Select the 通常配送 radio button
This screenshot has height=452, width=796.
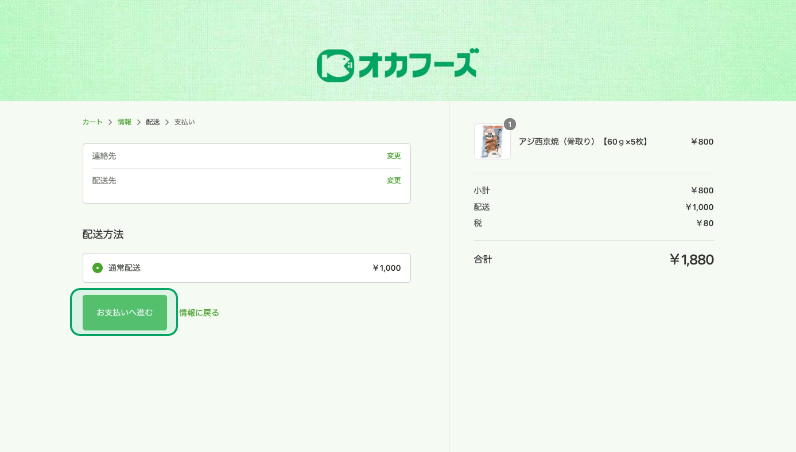[x=97, y=268]
